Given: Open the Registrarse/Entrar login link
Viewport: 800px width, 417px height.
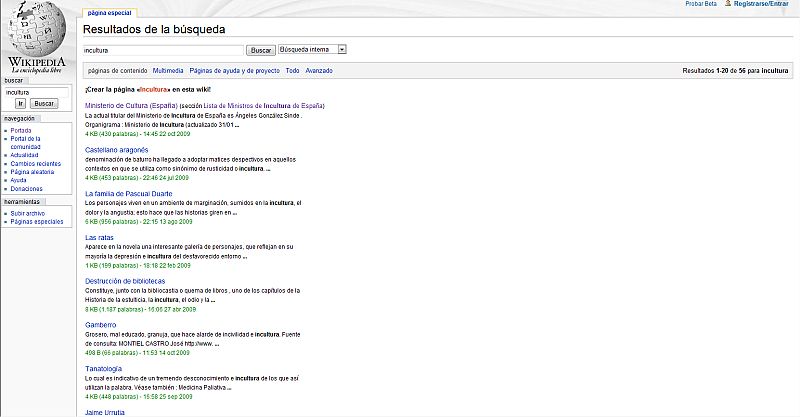Looking at the screenshot, I should tap(765, 5).
